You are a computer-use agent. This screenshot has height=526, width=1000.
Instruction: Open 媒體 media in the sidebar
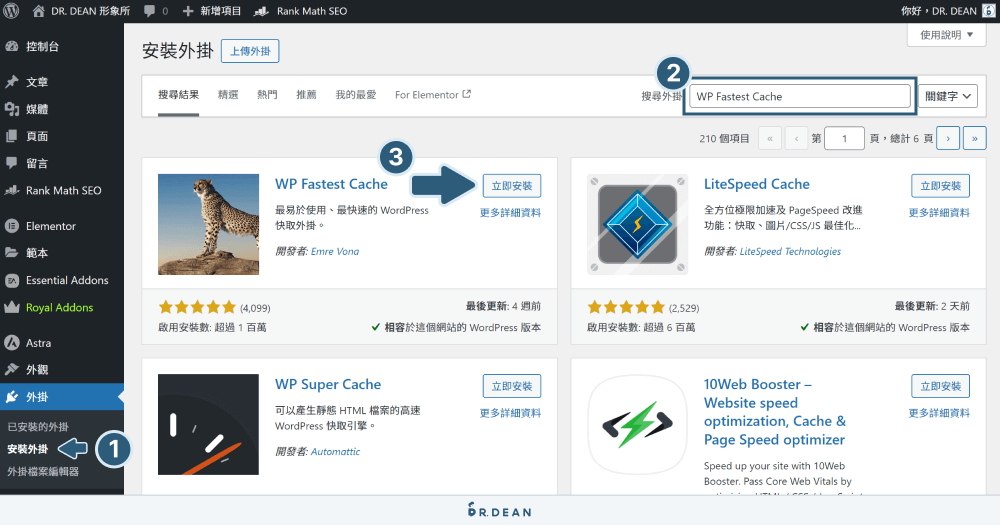point(62,109)
